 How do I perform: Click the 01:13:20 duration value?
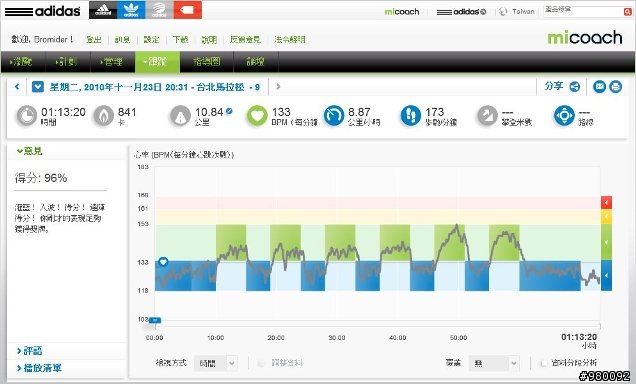coord(63,112)
